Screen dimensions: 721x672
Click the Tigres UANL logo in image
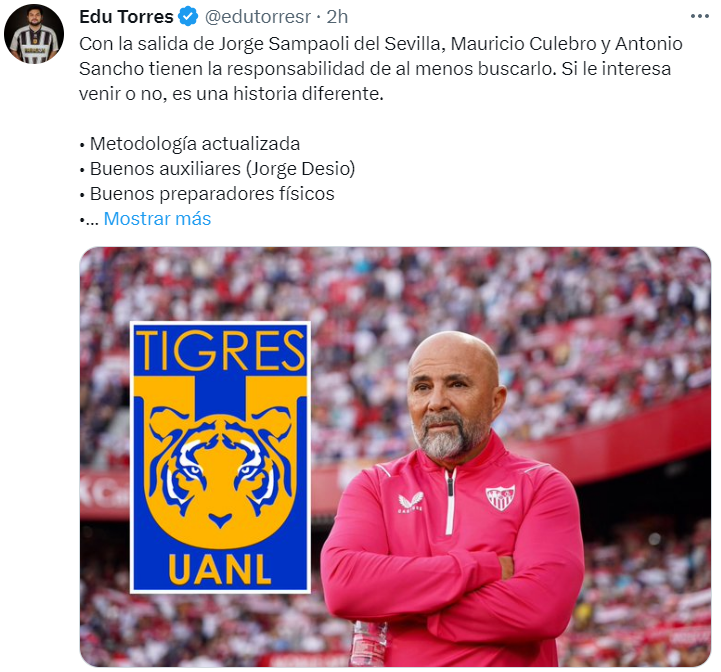[220, 458]
